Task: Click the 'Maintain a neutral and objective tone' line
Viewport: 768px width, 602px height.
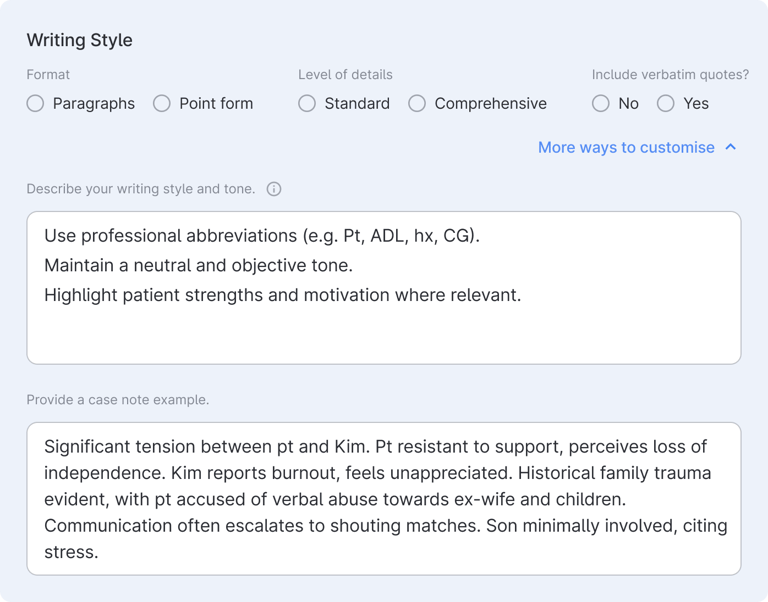Action: pyautogui.click(x=198, y=265)
